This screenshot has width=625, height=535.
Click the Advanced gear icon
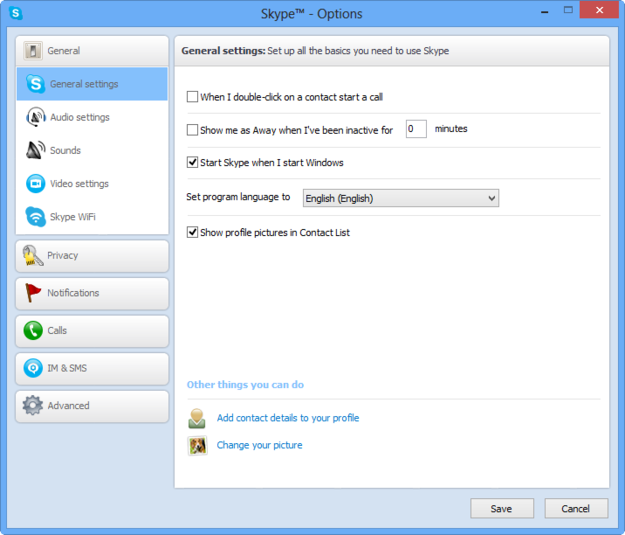33,405
